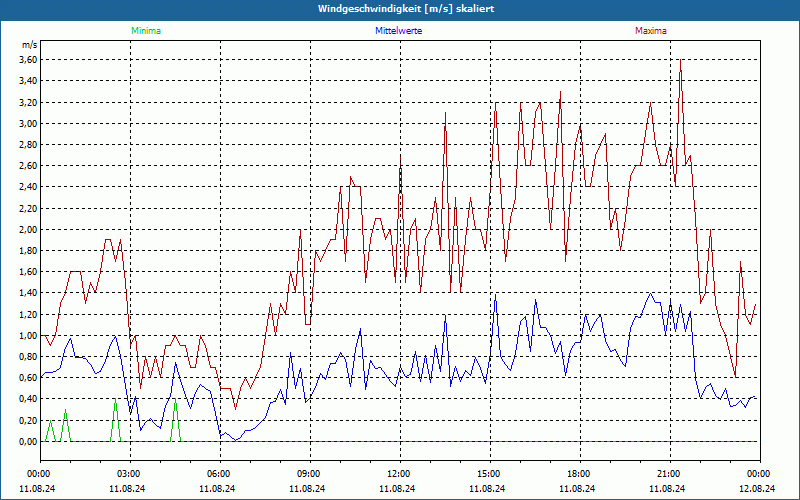Click the 1,20 y-axis value
The width and height of the screenshot is (800, 500).
click(x=28, y=314)
